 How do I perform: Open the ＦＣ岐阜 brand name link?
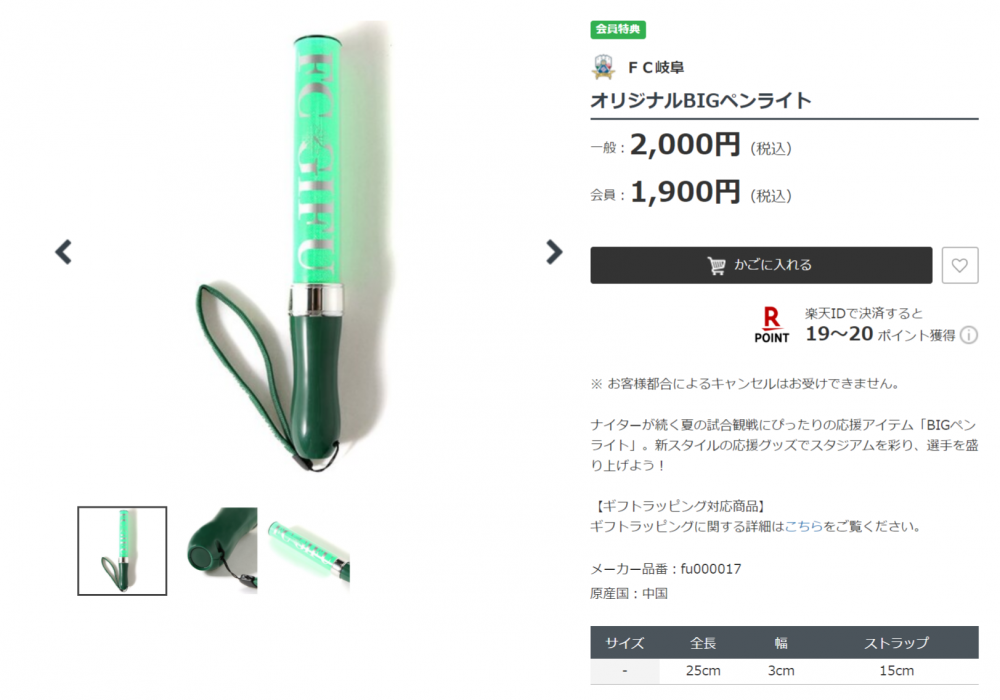656,68
